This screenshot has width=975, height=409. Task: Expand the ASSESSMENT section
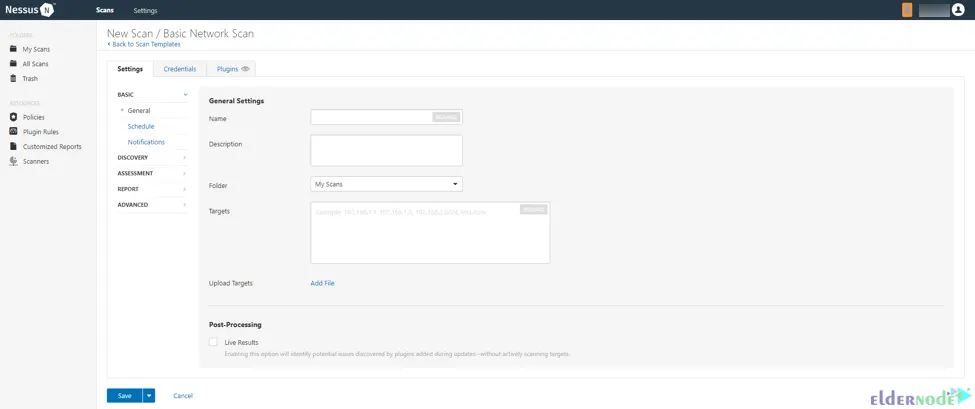(152, 173)
